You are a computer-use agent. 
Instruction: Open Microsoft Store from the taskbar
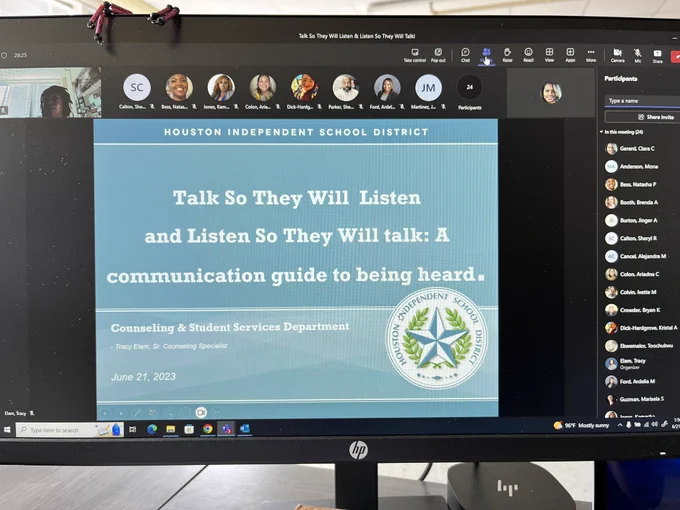click(189, 429)
